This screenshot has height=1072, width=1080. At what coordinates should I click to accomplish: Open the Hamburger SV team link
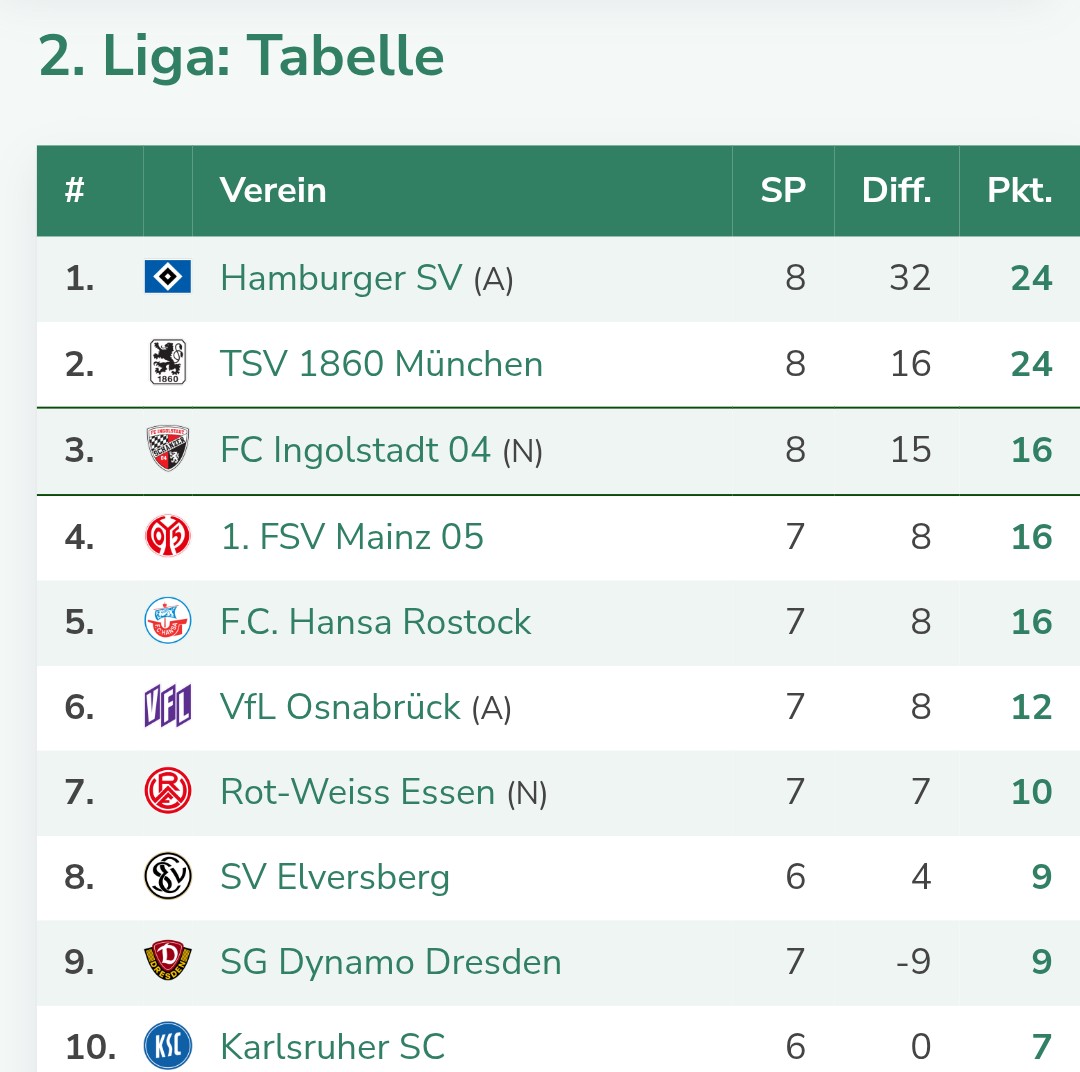pos(341,277)
